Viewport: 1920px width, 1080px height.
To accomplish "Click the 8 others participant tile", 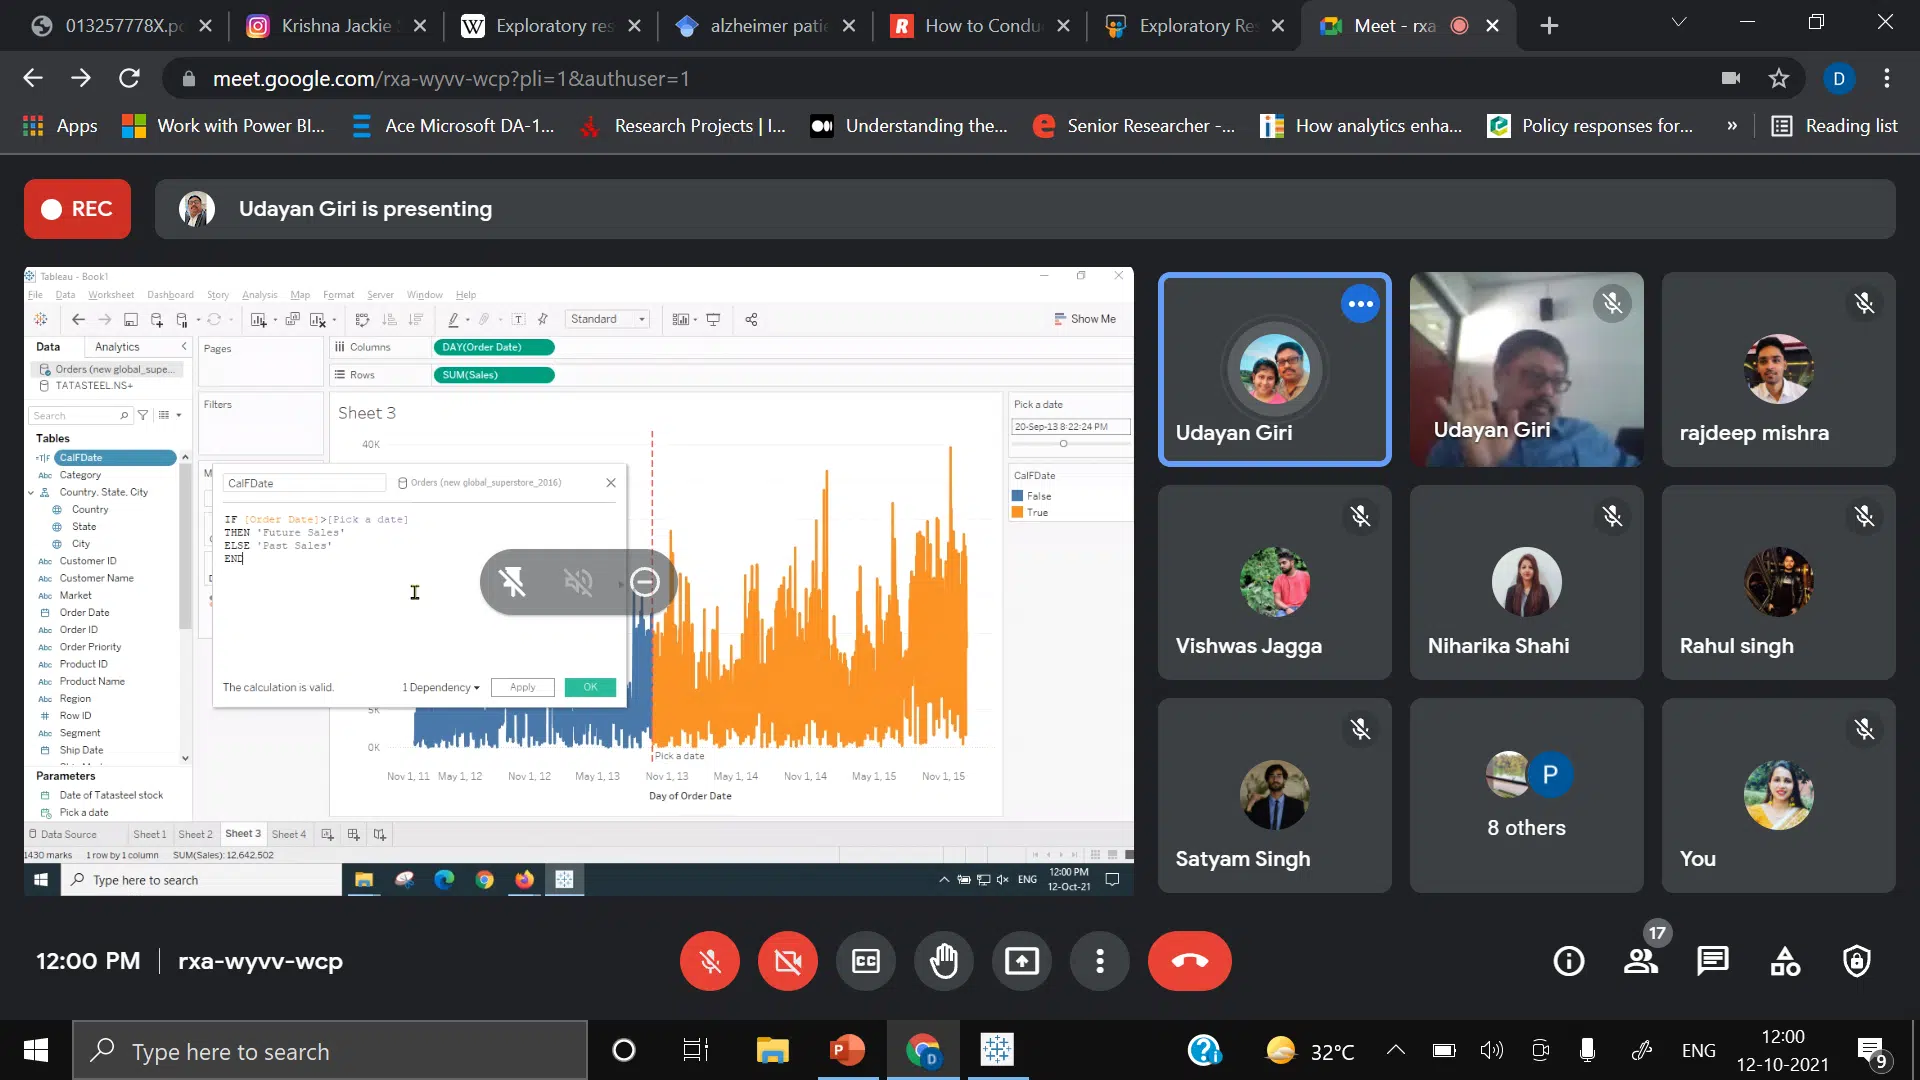I will pos(1526,795).
